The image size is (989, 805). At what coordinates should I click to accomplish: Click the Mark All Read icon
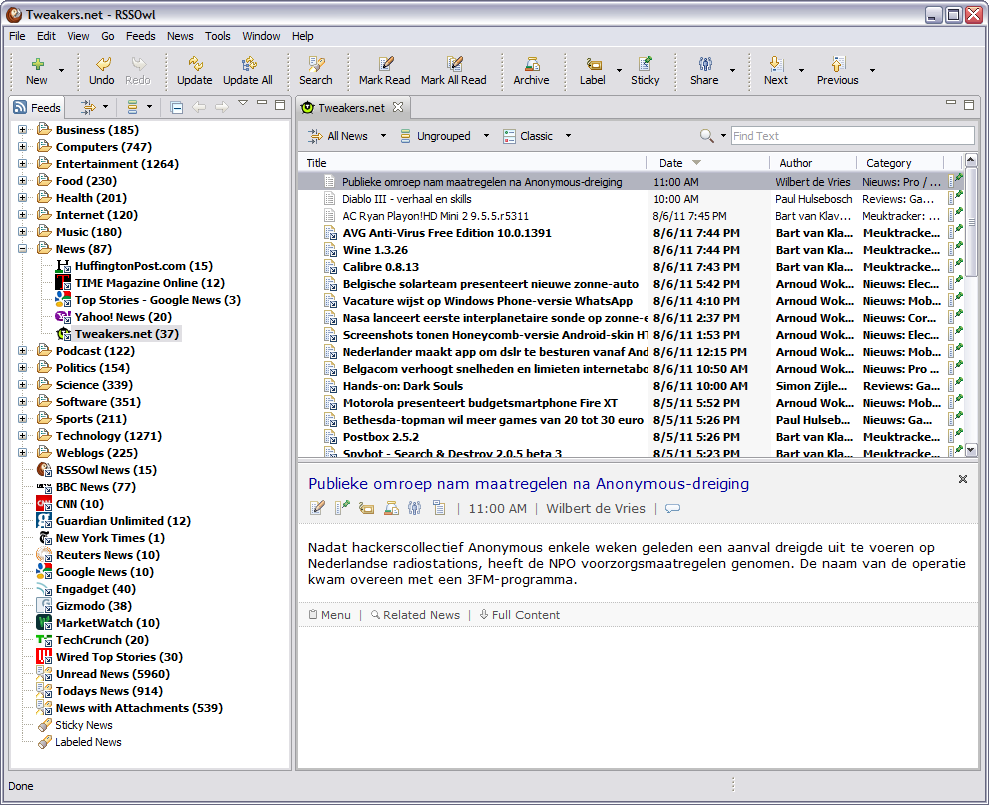(x=454, y=70)
